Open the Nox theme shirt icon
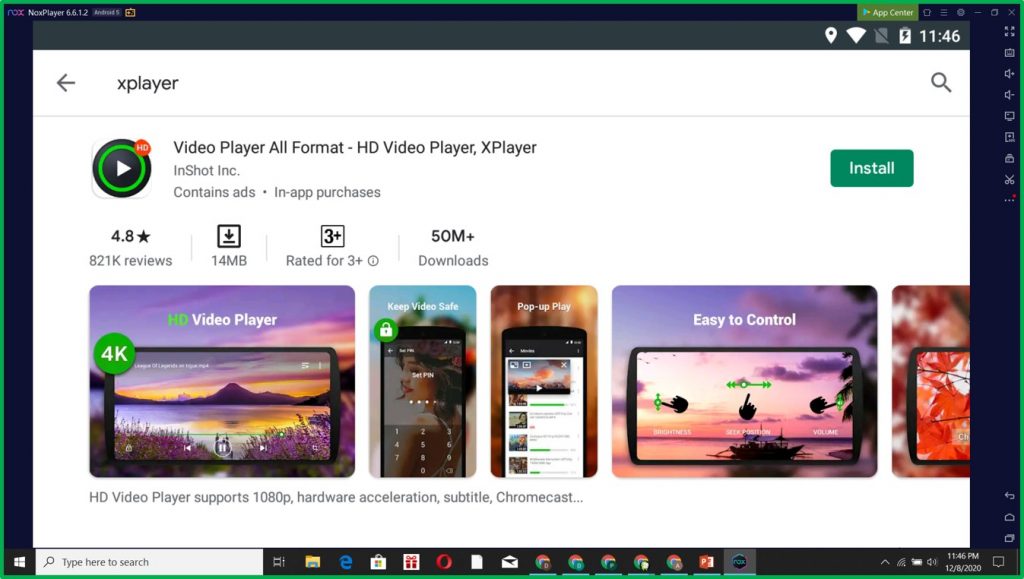 [x=927, y=12]
